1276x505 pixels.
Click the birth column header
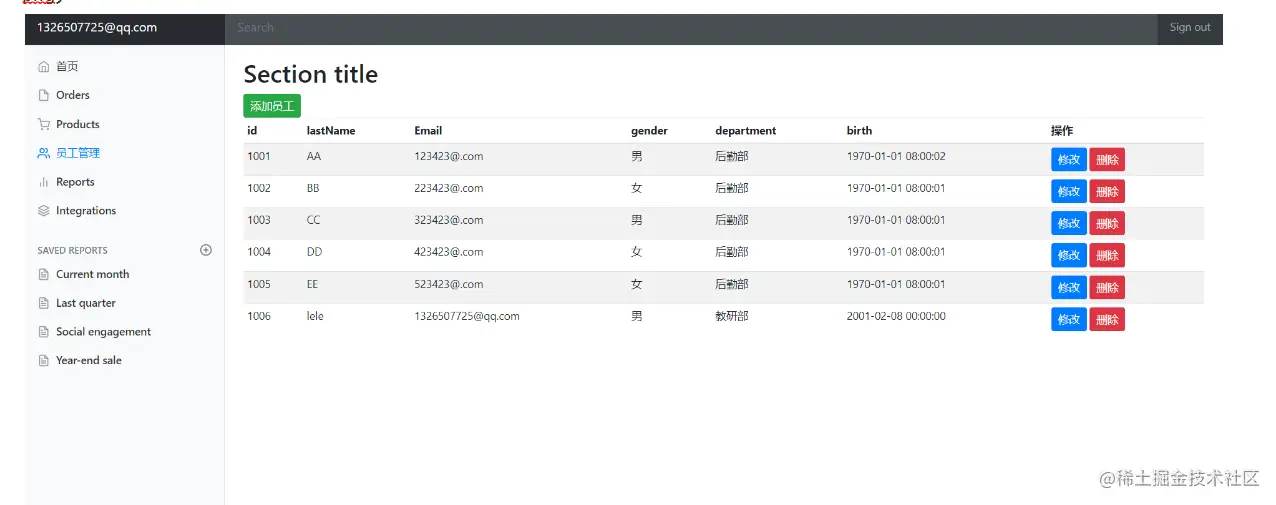(x=859, y=131)
